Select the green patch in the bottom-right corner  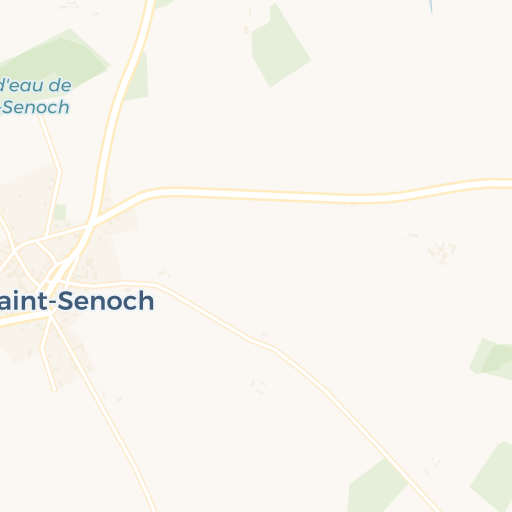(x=494, y=477)
